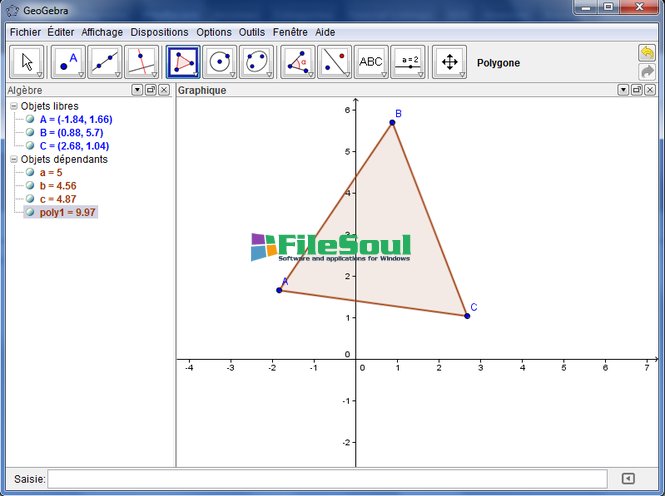The width and height of the screenshot is (665, 496).
Task: Open the Affichage menu
Action: click(102, 32)
